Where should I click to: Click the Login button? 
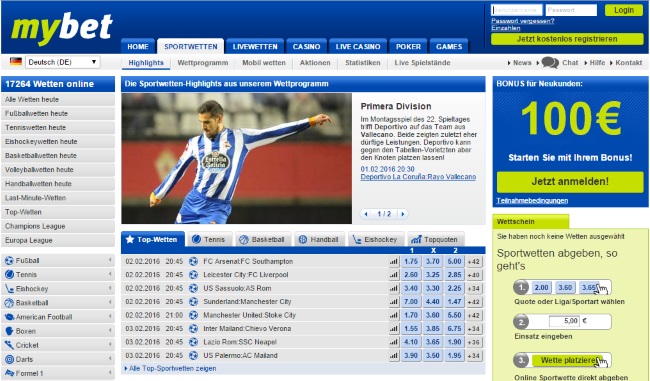(623, 10)
